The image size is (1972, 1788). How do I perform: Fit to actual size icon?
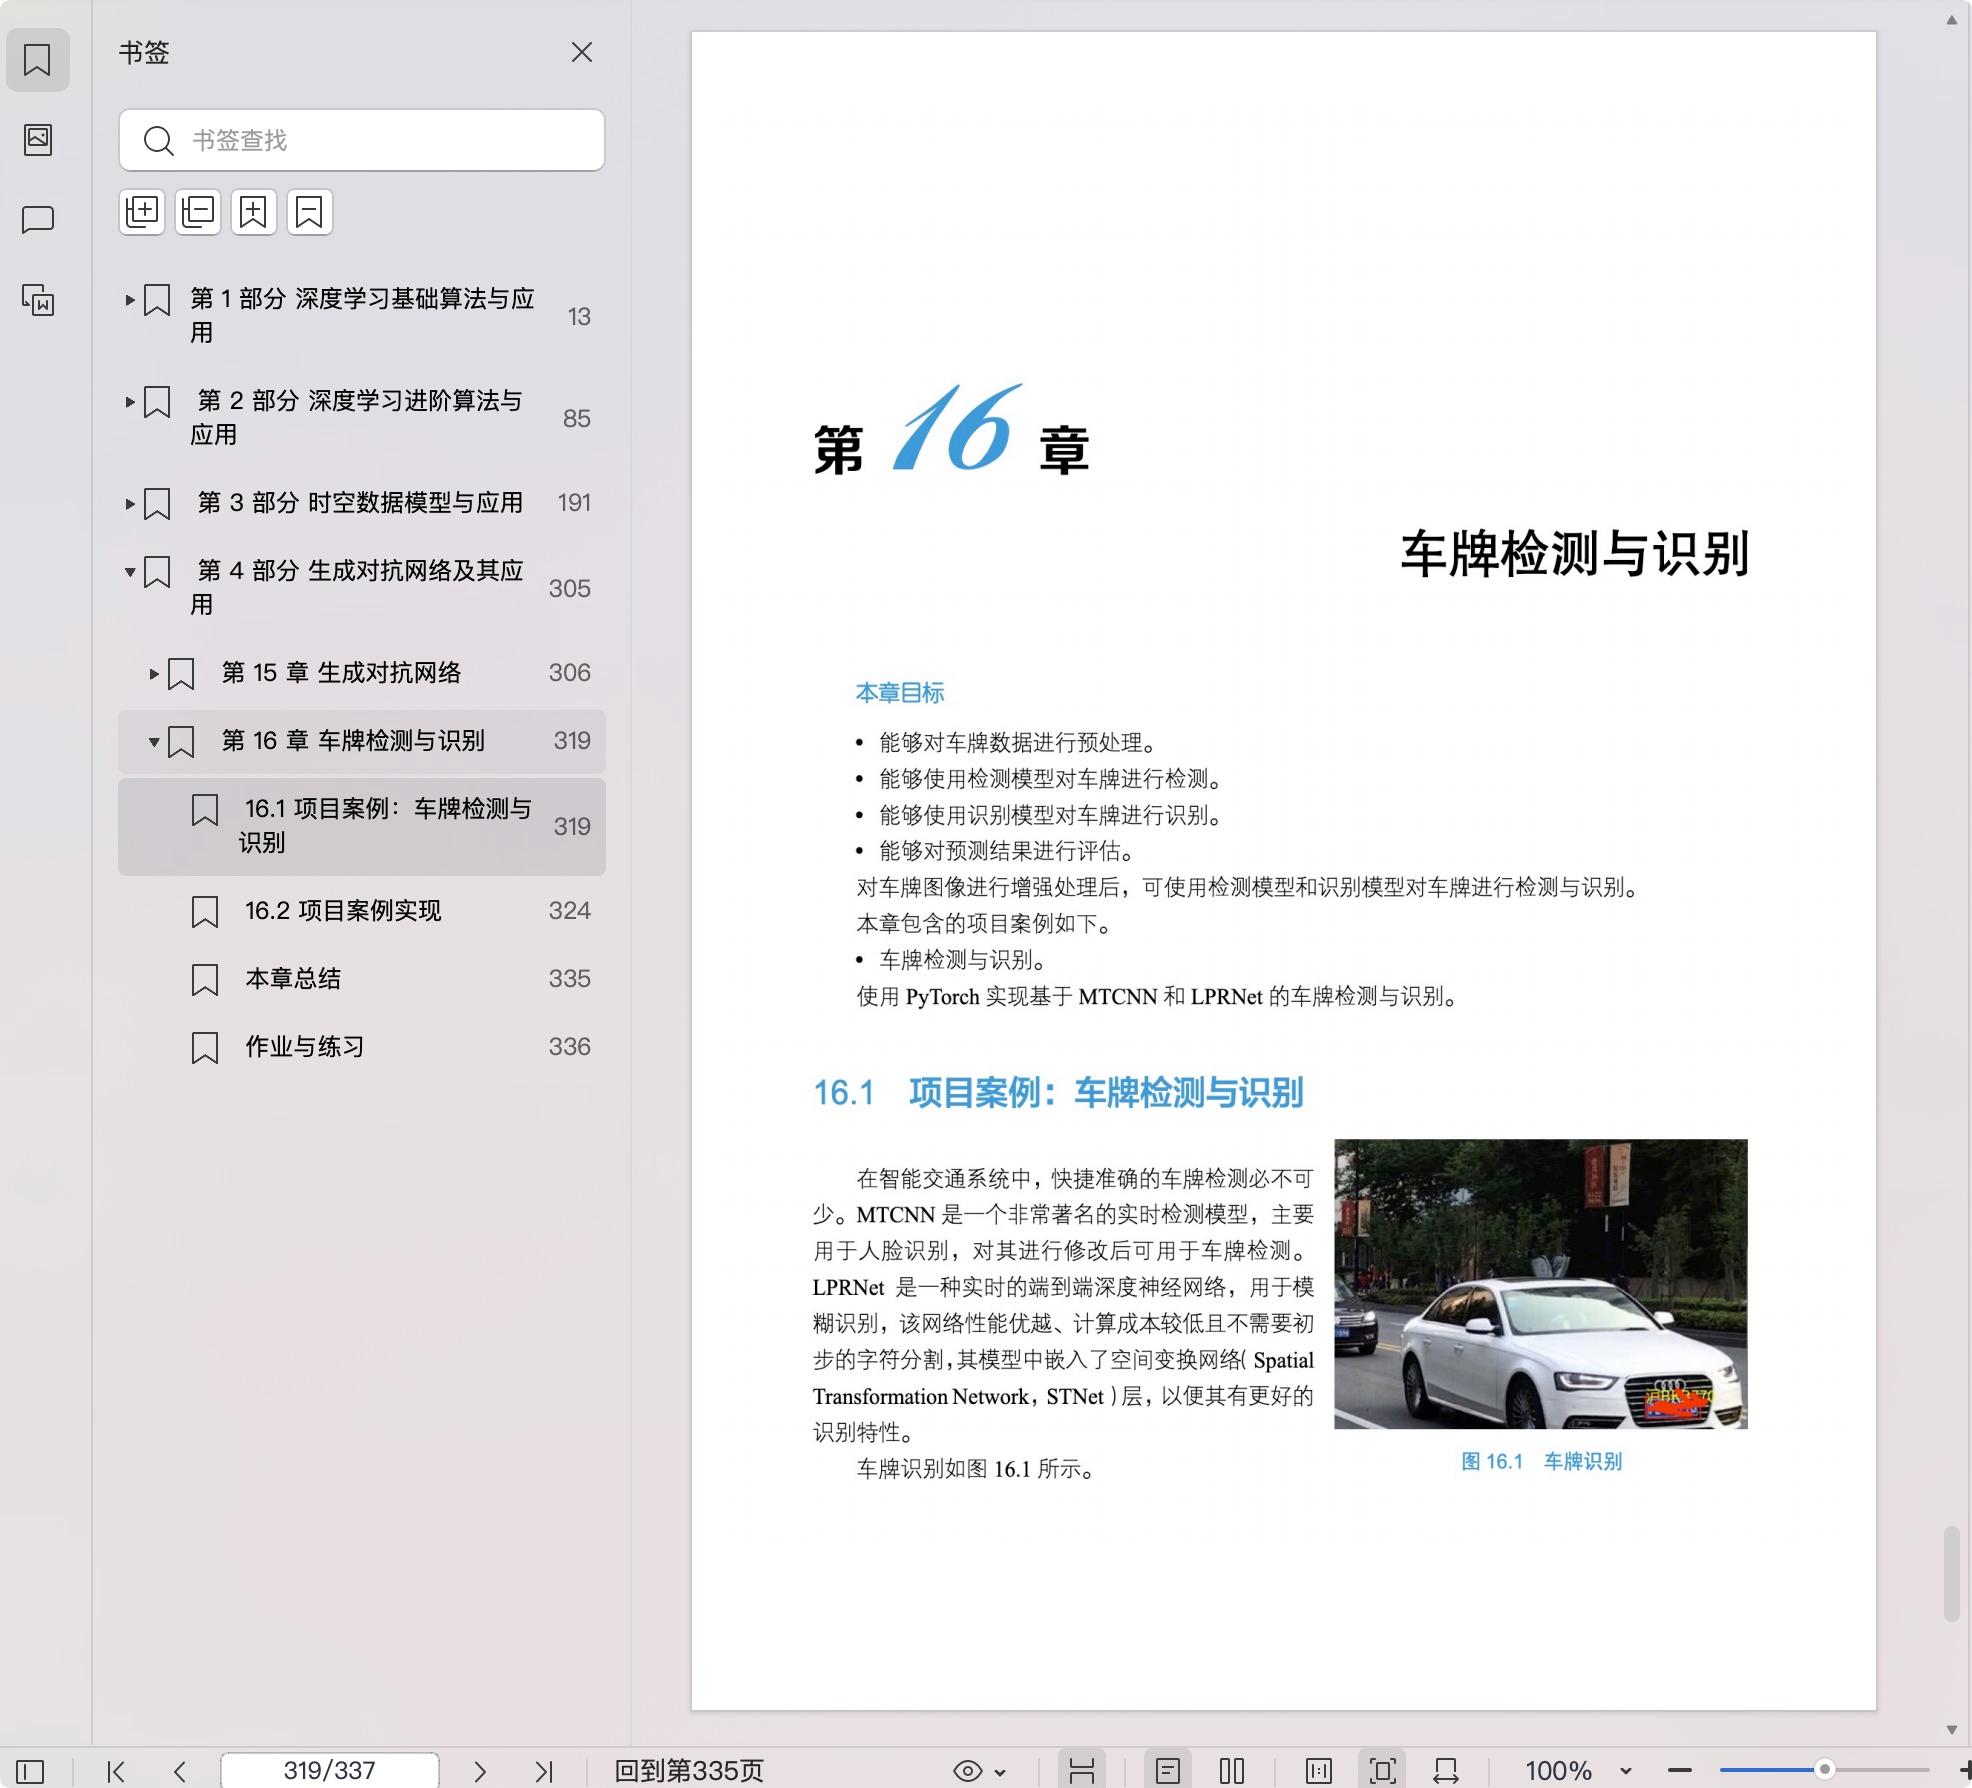[1319, 1771]
